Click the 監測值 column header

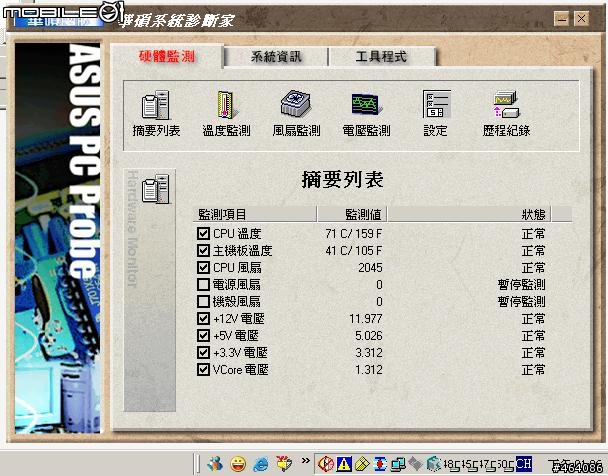coord(352,214)
